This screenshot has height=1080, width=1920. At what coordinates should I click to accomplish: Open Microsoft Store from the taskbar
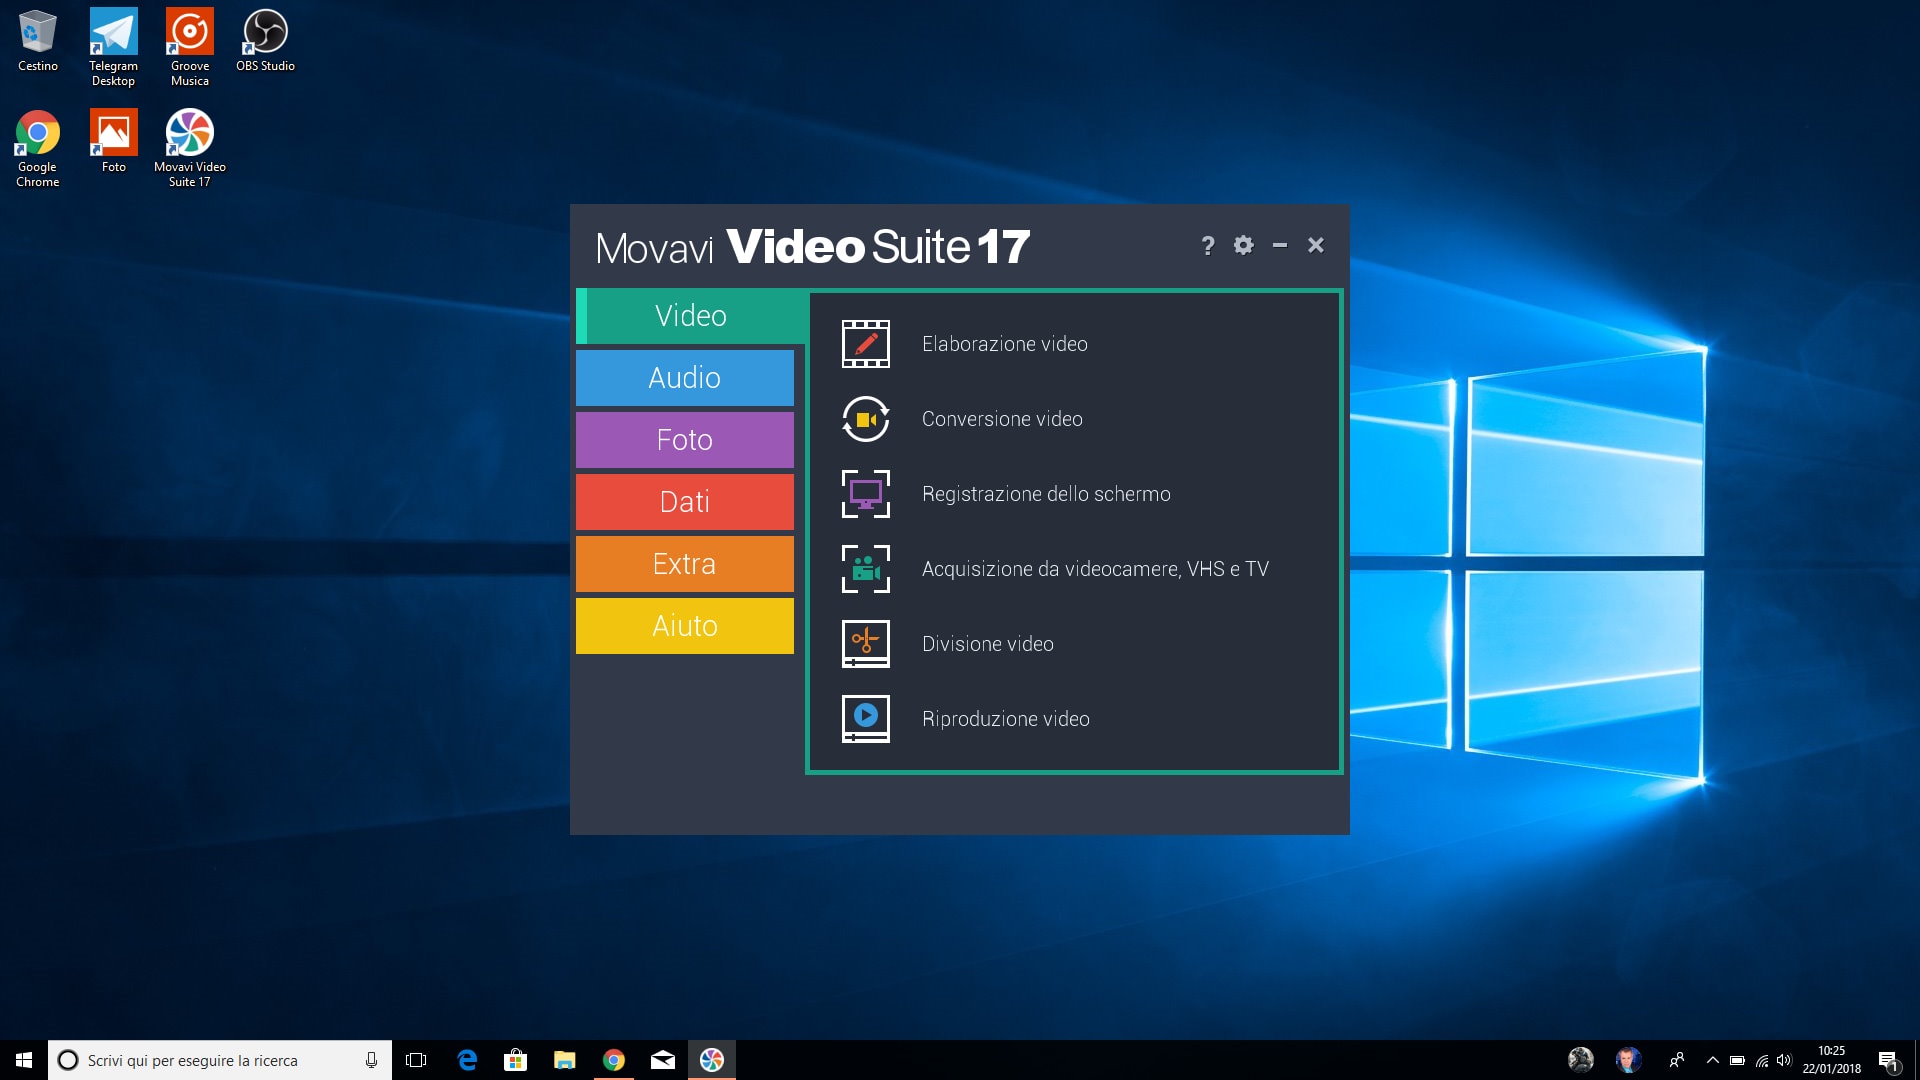[515, 1060]
